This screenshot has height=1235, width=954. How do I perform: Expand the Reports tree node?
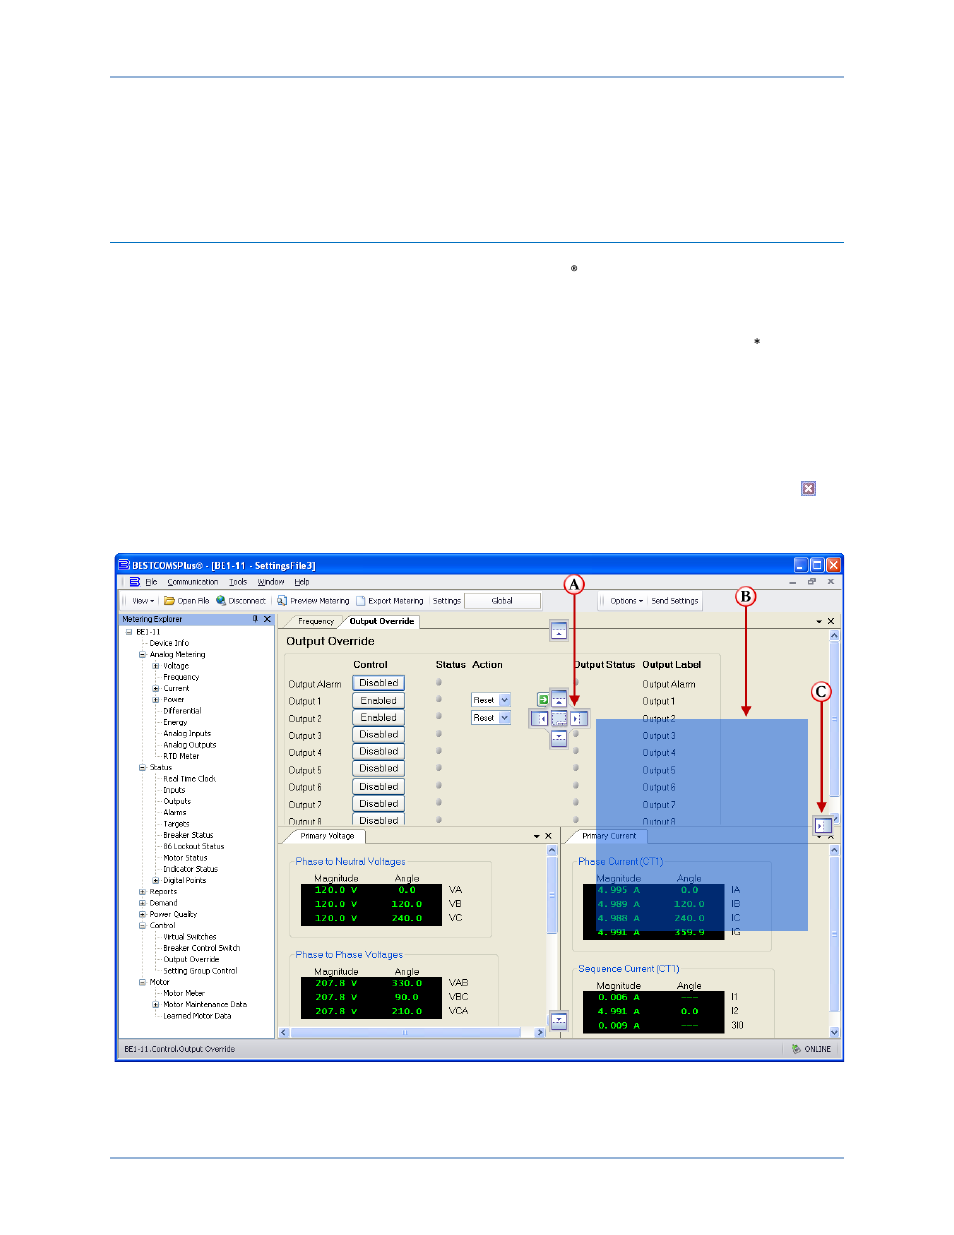(142, 892)
